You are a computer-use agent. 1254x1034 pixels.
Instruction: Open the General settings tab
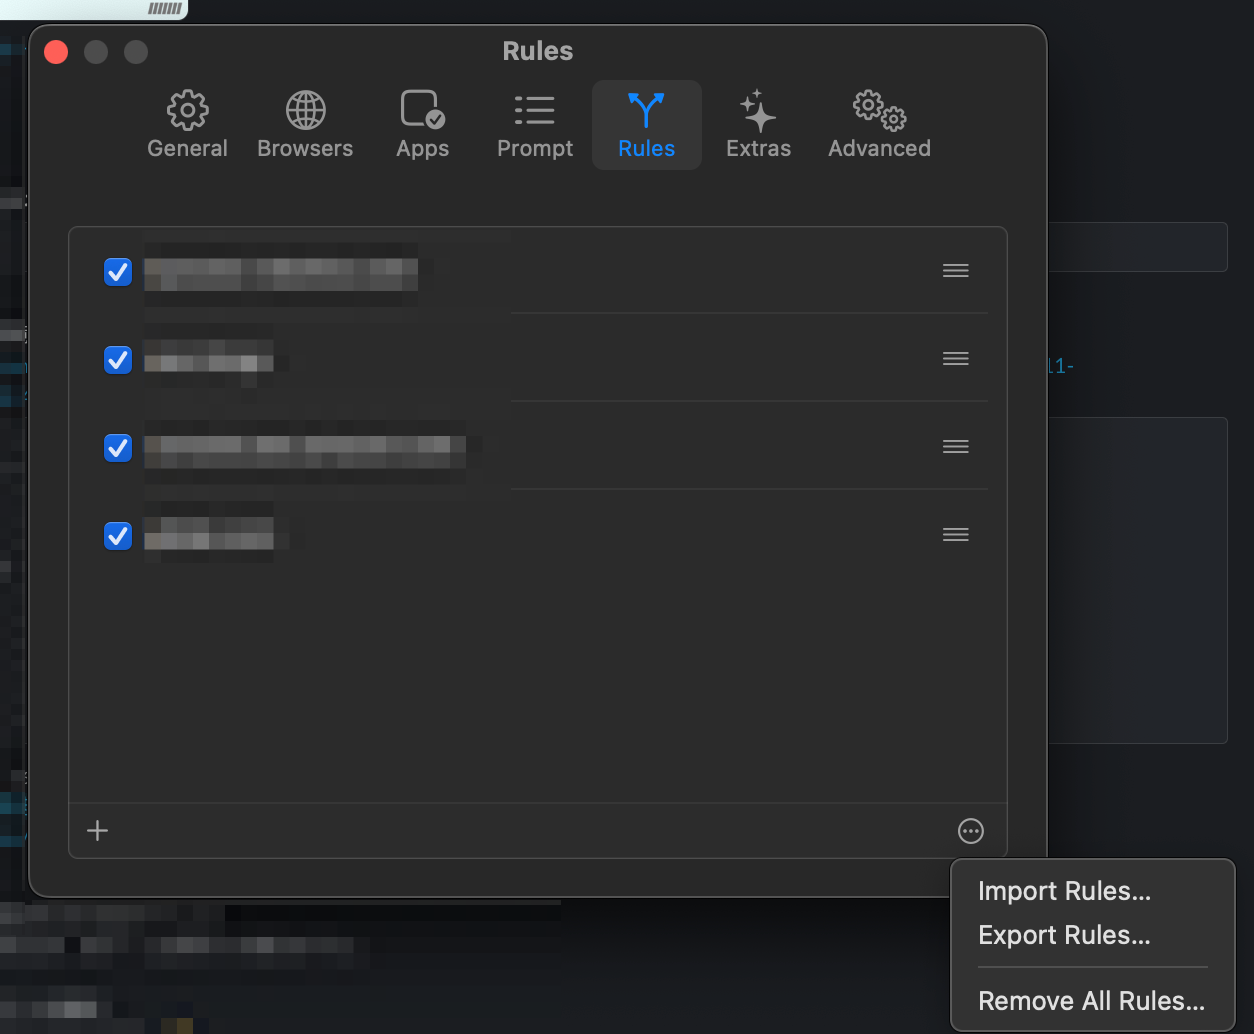pos(187,125)
